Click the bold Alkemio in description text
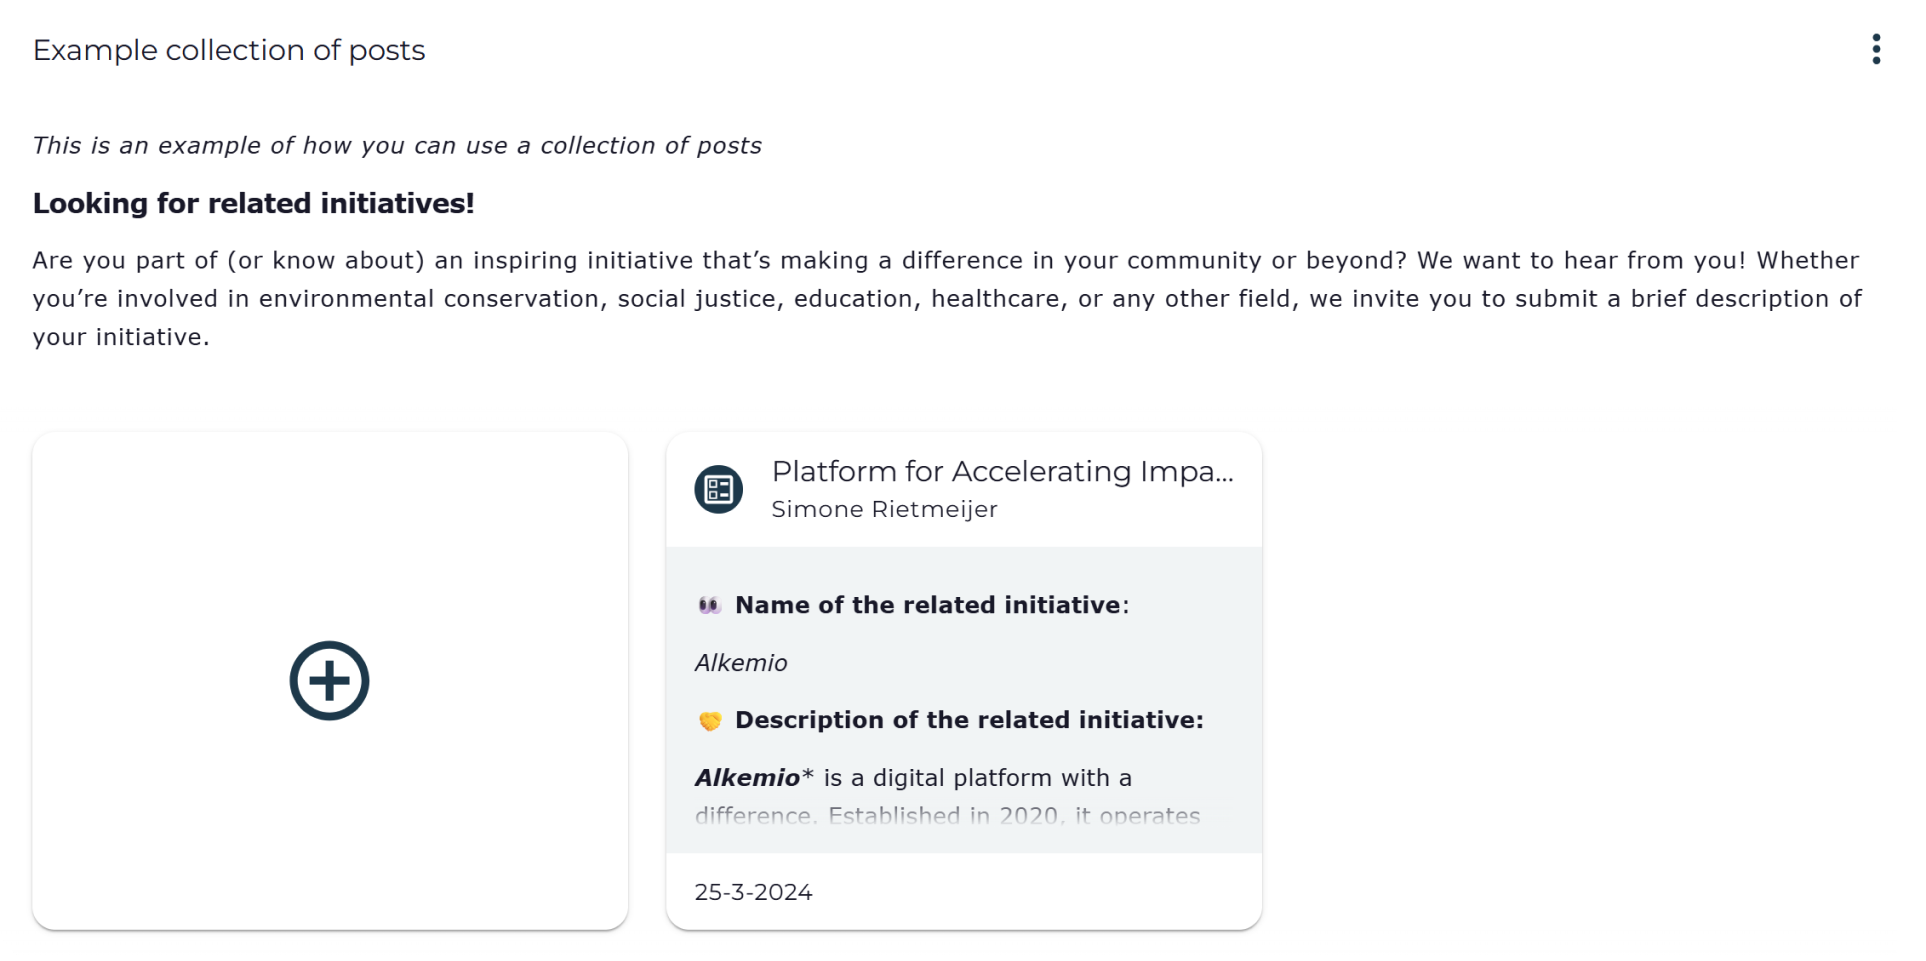Screen dimensions: 1926x961 pyautogui.click(x=747, y=778)
